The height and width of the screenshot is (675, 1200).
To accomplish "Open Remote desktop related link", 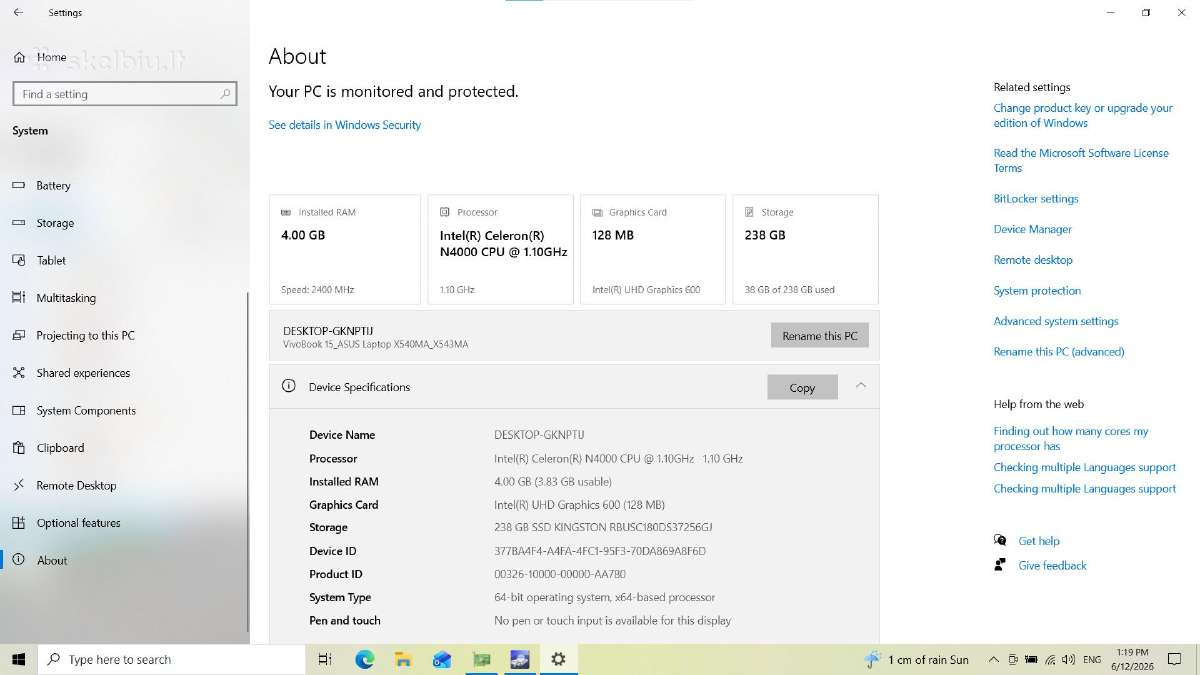I will pyautogui.click(x=1033, y=260).
